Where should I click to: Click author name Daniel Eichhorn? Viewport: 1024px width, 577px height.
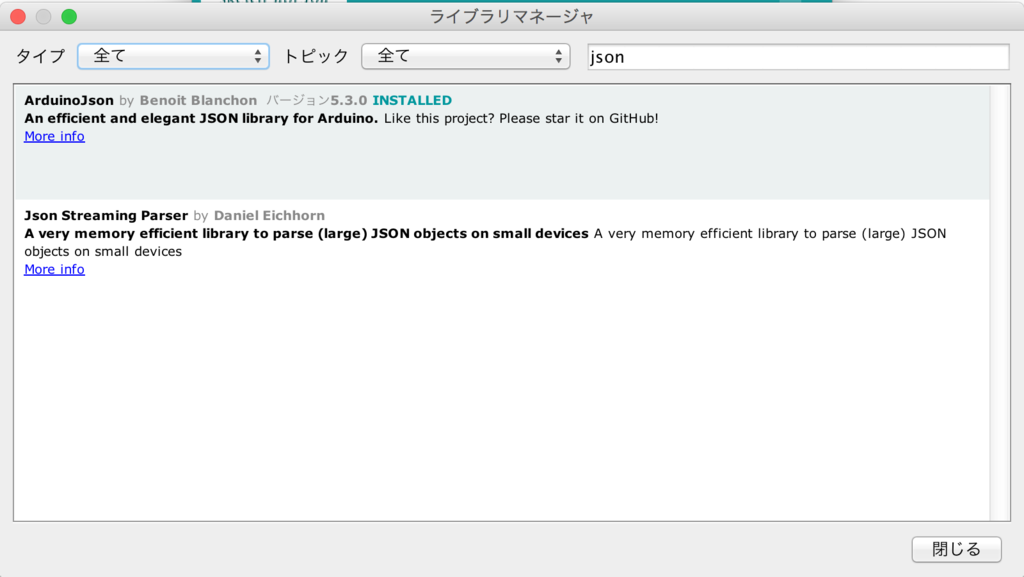coord(269,215)
